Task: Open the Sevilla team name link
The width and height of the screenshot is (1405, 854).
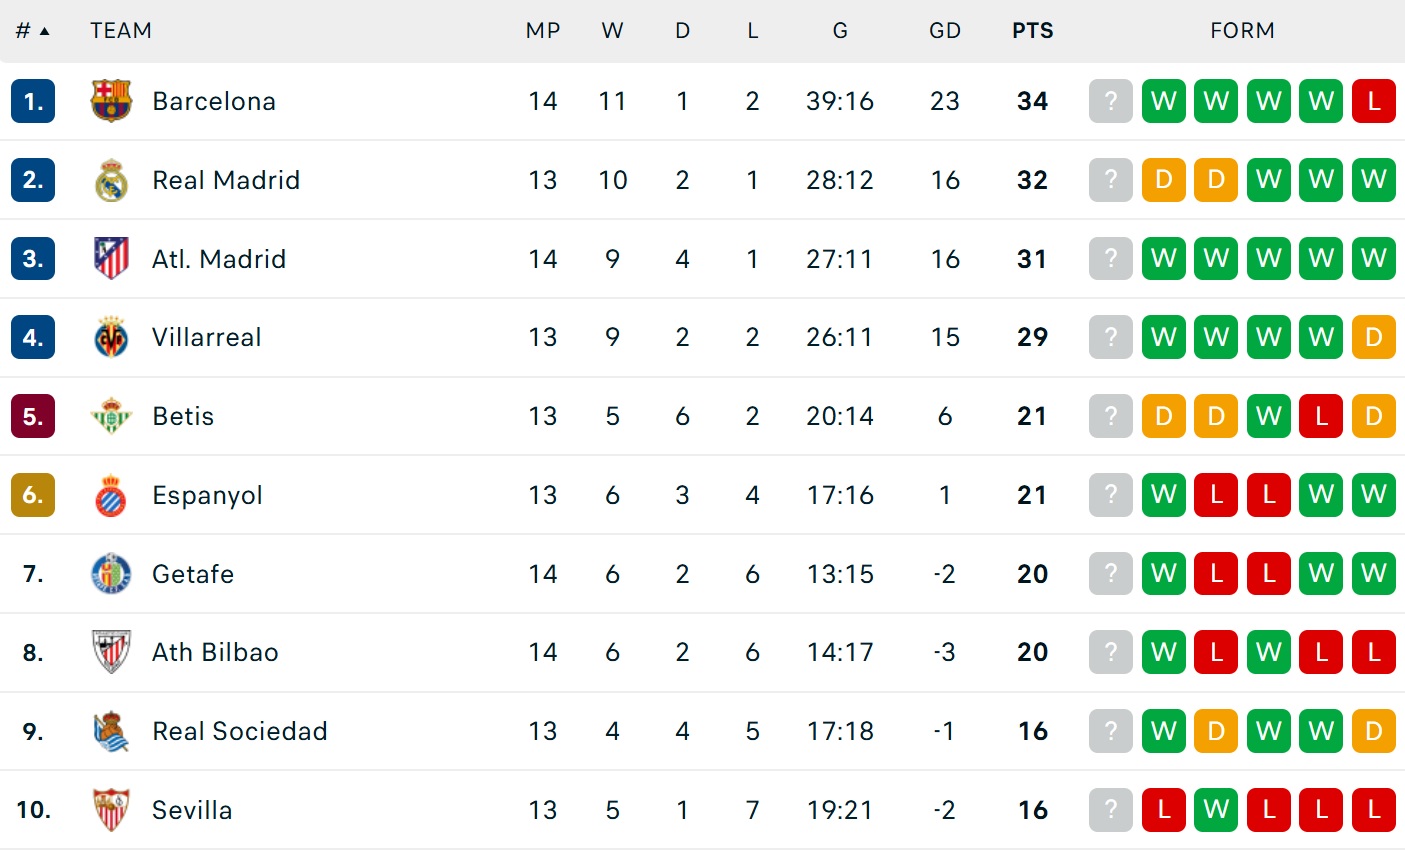Action: tap(192, 810)
